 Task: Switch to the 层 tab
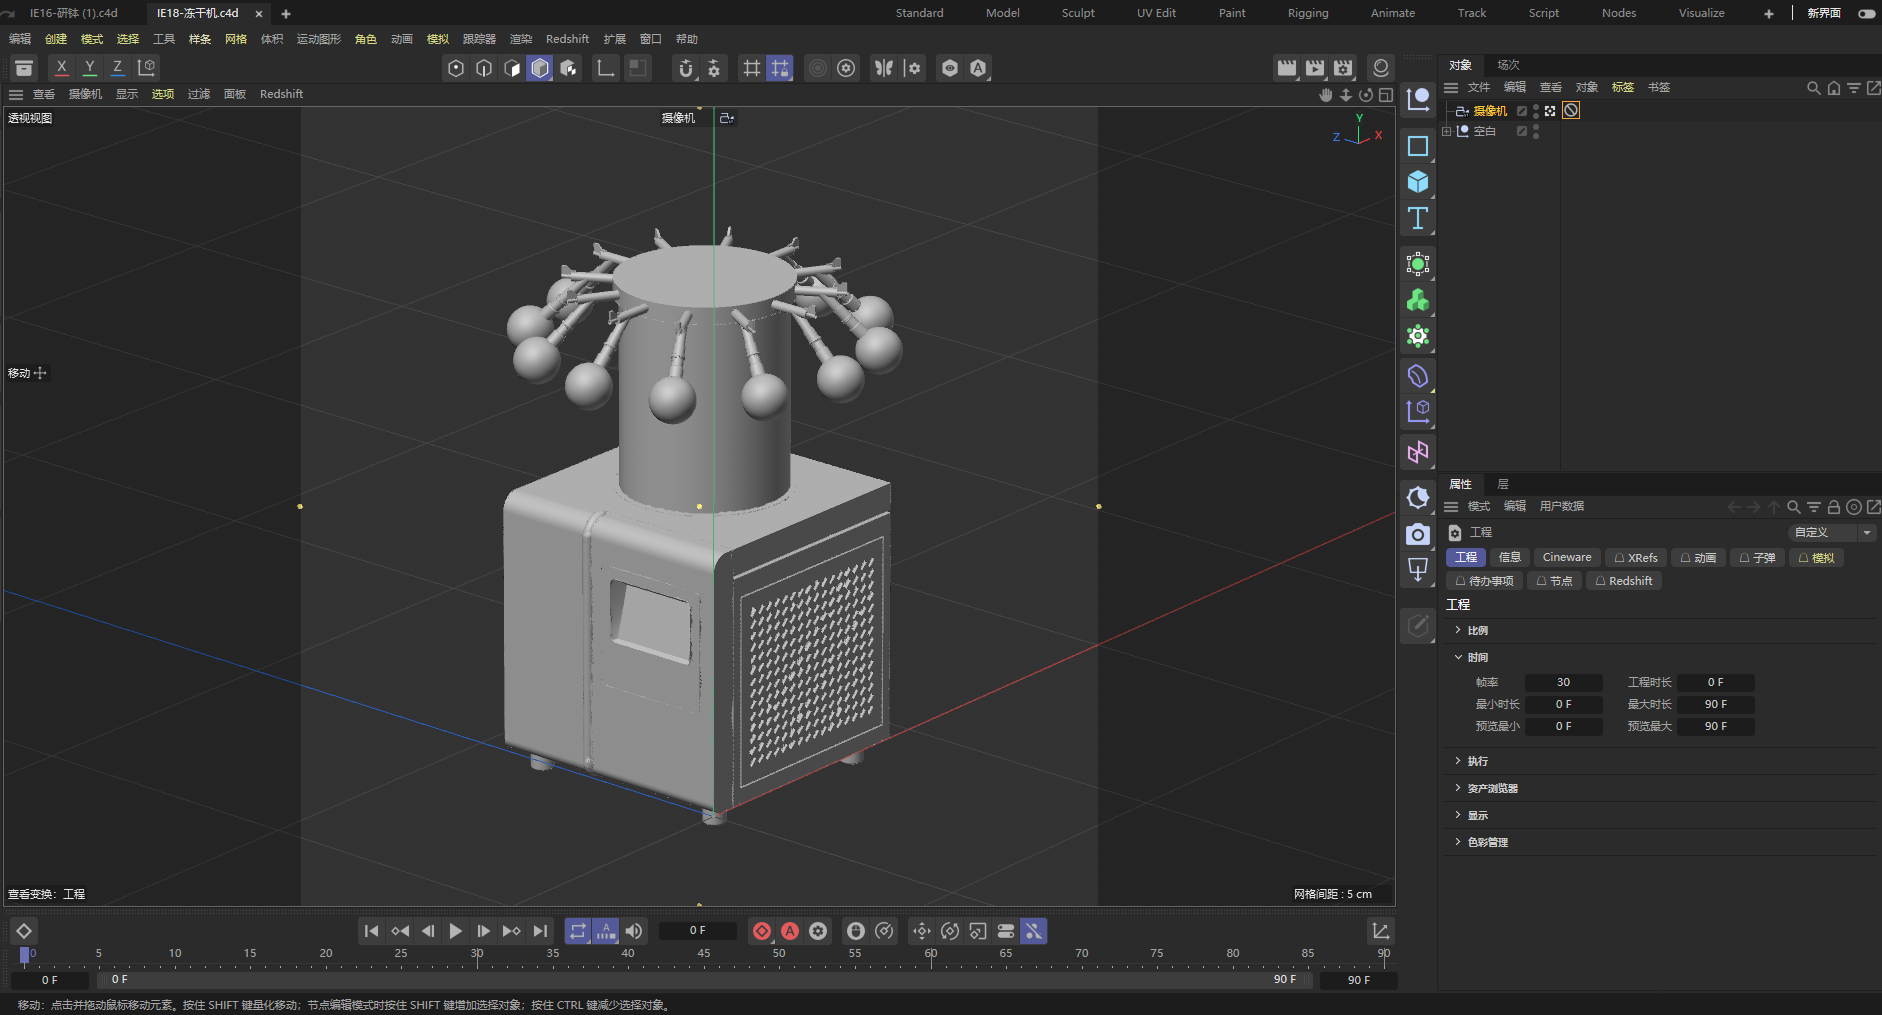[1502, 484]
